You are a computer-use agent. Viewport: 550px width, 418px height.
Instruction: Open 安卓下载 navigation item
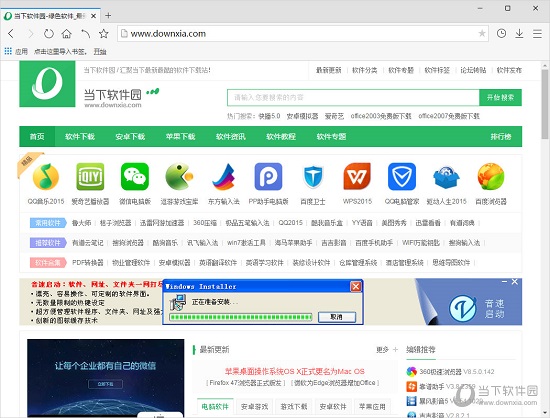point(130,137)
